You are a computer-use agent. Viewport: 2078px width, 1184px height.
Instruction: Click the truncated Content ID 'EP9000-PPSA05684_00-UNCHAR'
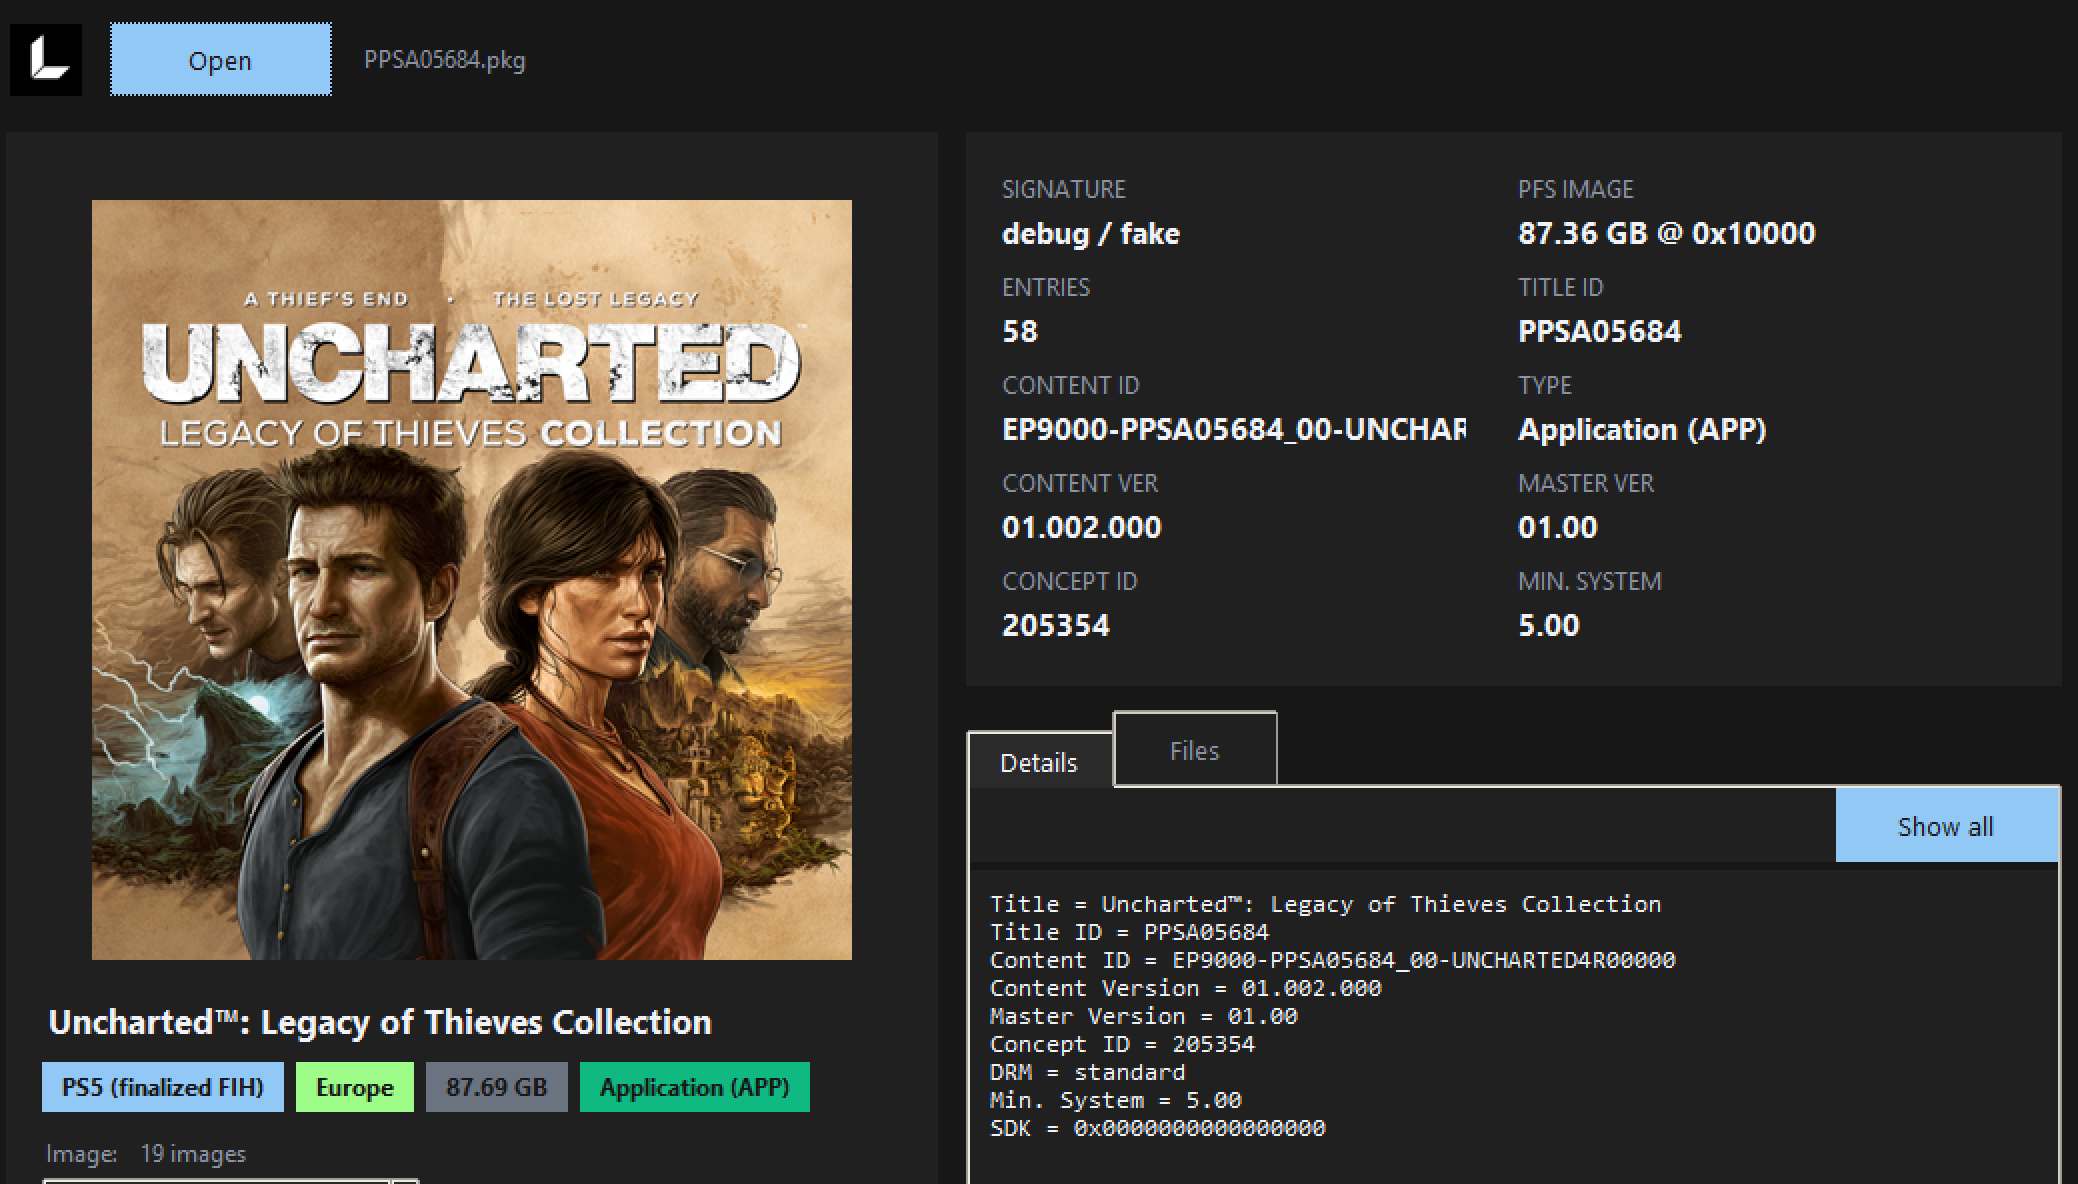point(1234,429)
